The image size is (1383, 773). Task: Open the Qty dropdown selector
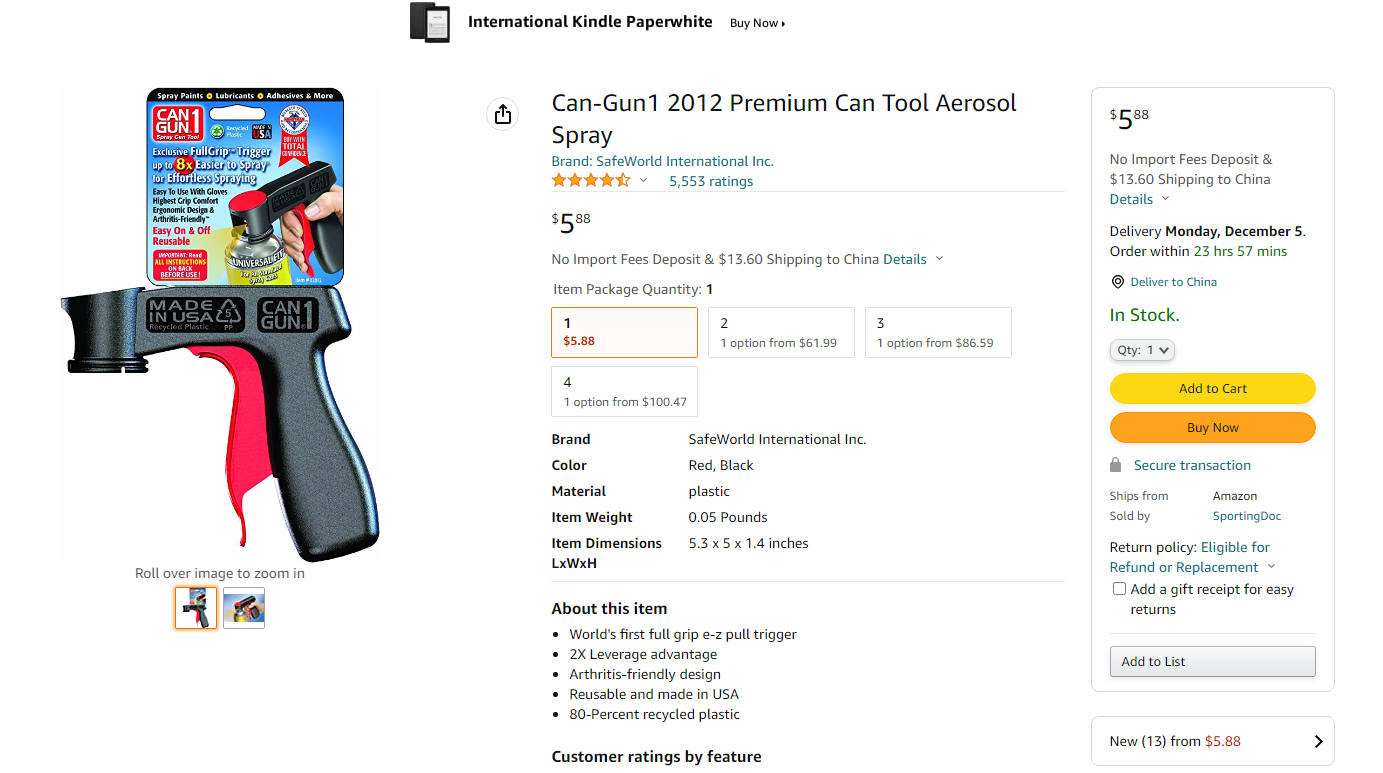[x=1142, y=350]
